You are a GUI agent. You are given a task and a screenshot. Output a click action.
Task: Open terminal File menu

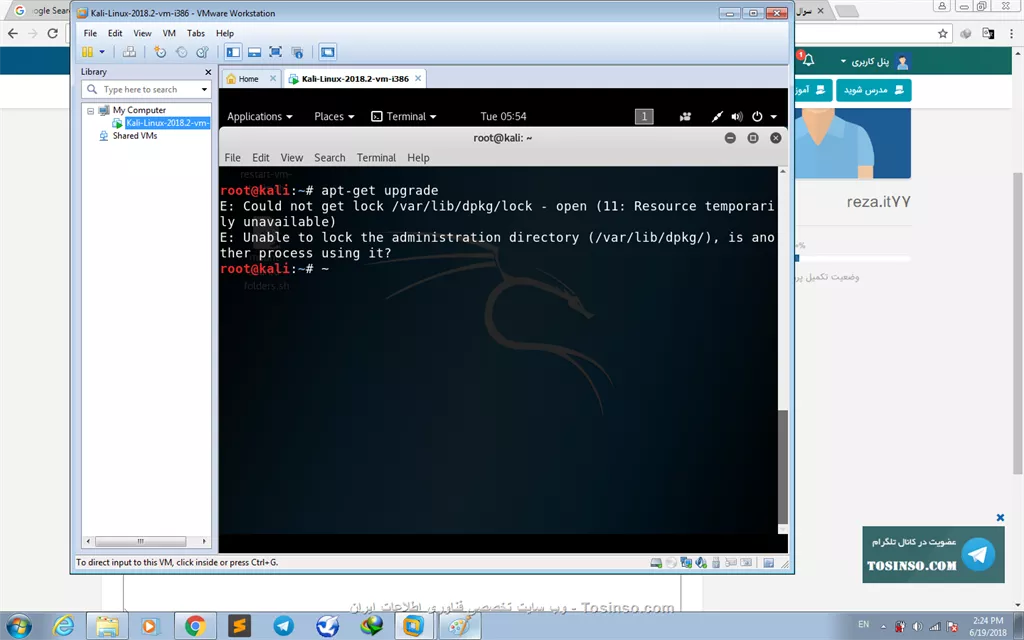pos(232,157)
